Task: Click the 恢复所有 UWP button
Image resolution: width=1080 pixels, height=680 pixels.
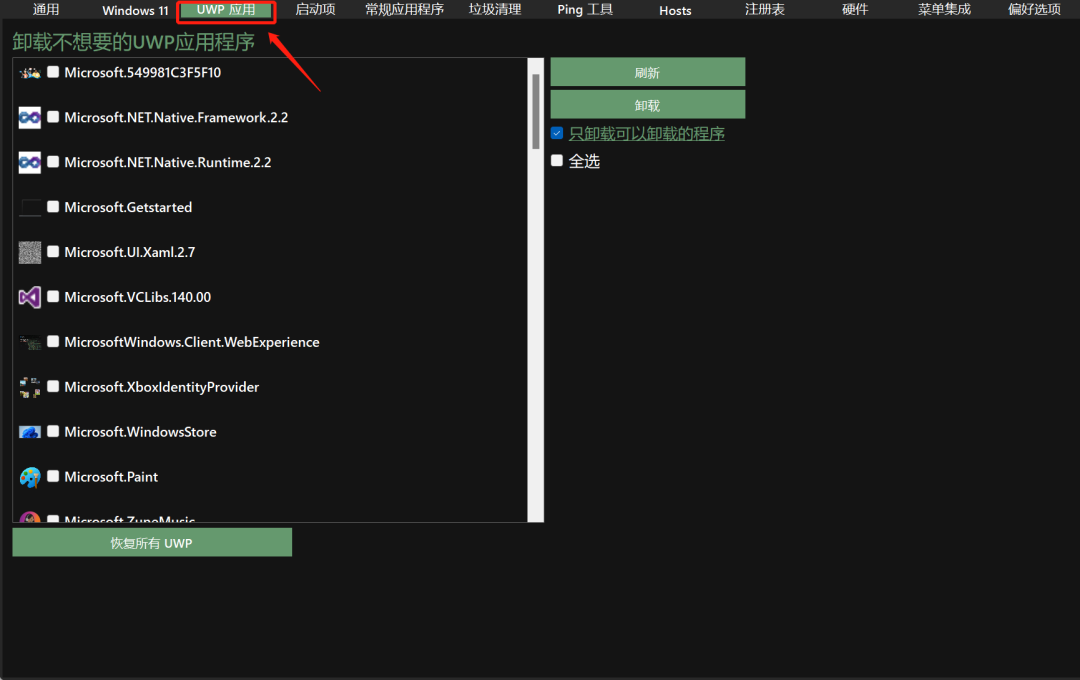Action: (152, 543)
